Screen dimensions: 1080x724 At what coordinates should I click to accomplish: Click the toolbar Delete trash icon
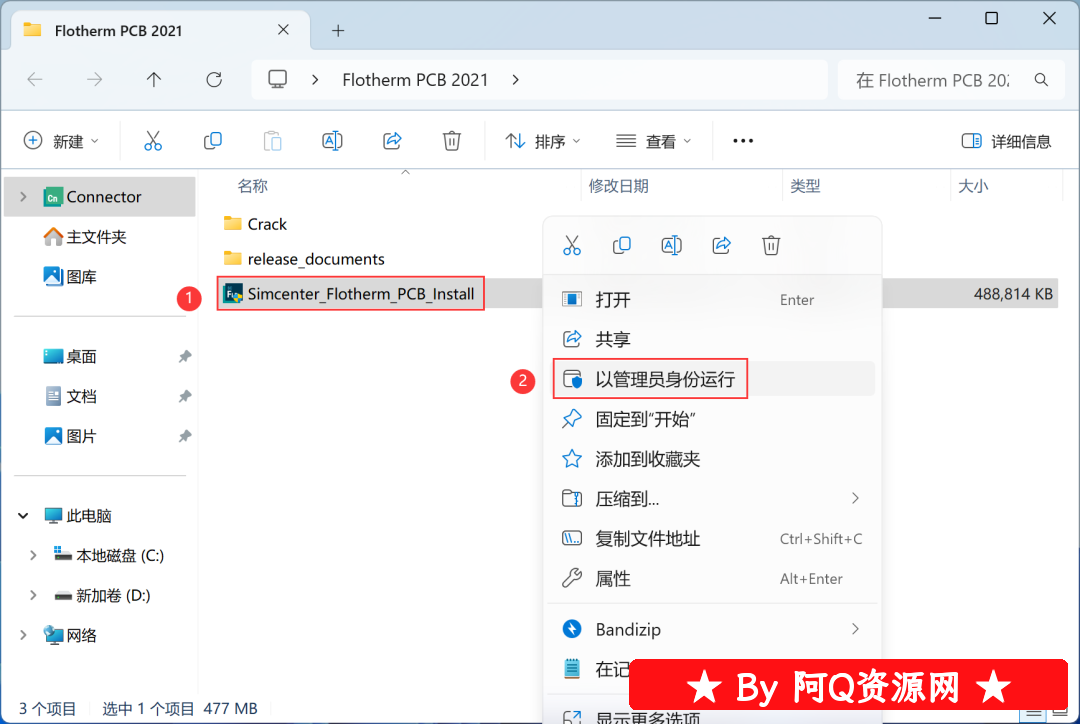coord(452,141)
